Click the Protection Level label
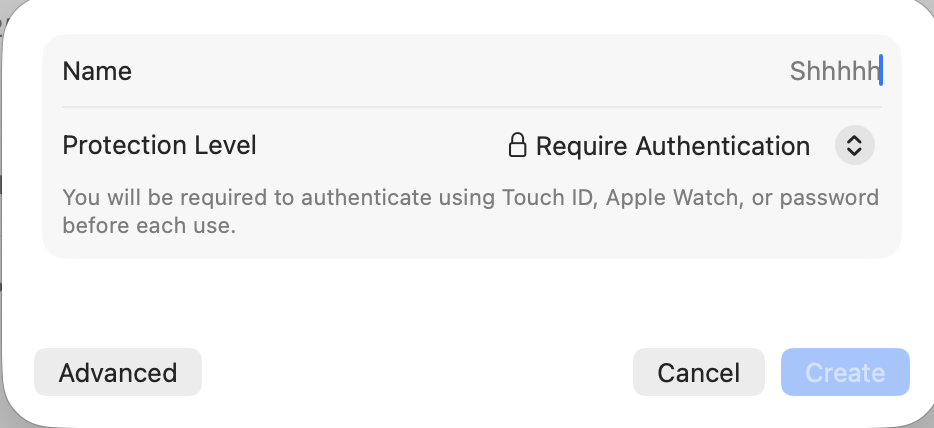 pyautogui.click(x=160, y=145)
